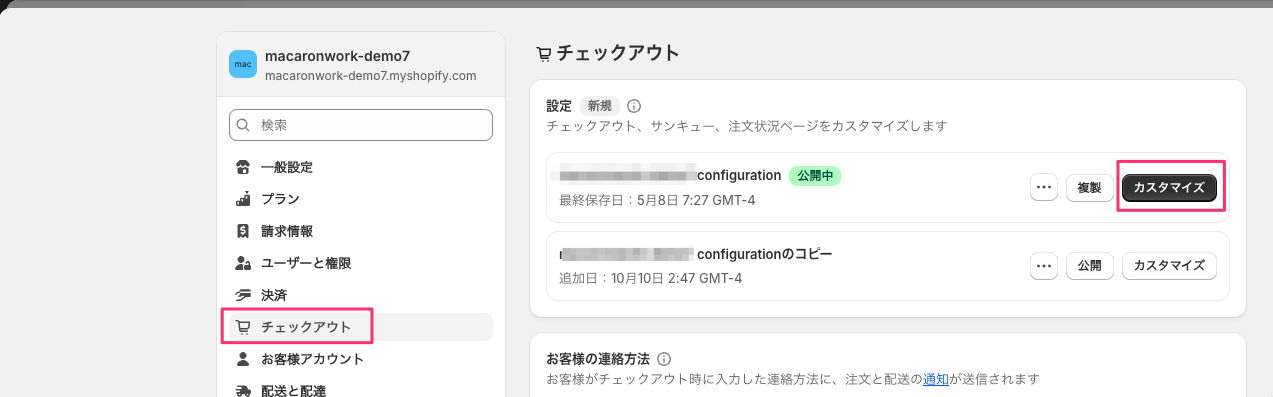
Task: Open 配送と配達 settings
Action: 361,389
